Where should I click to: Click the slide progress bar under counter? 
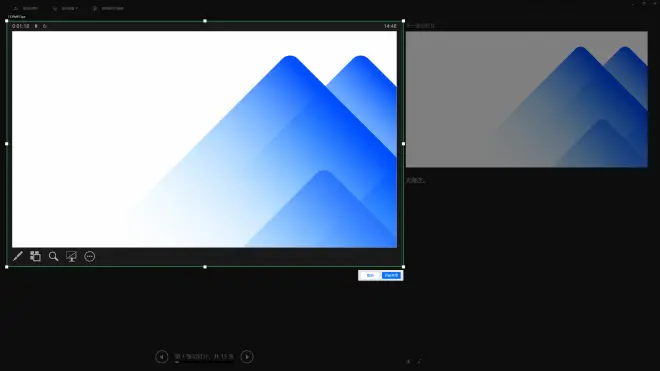click(204, 362)
